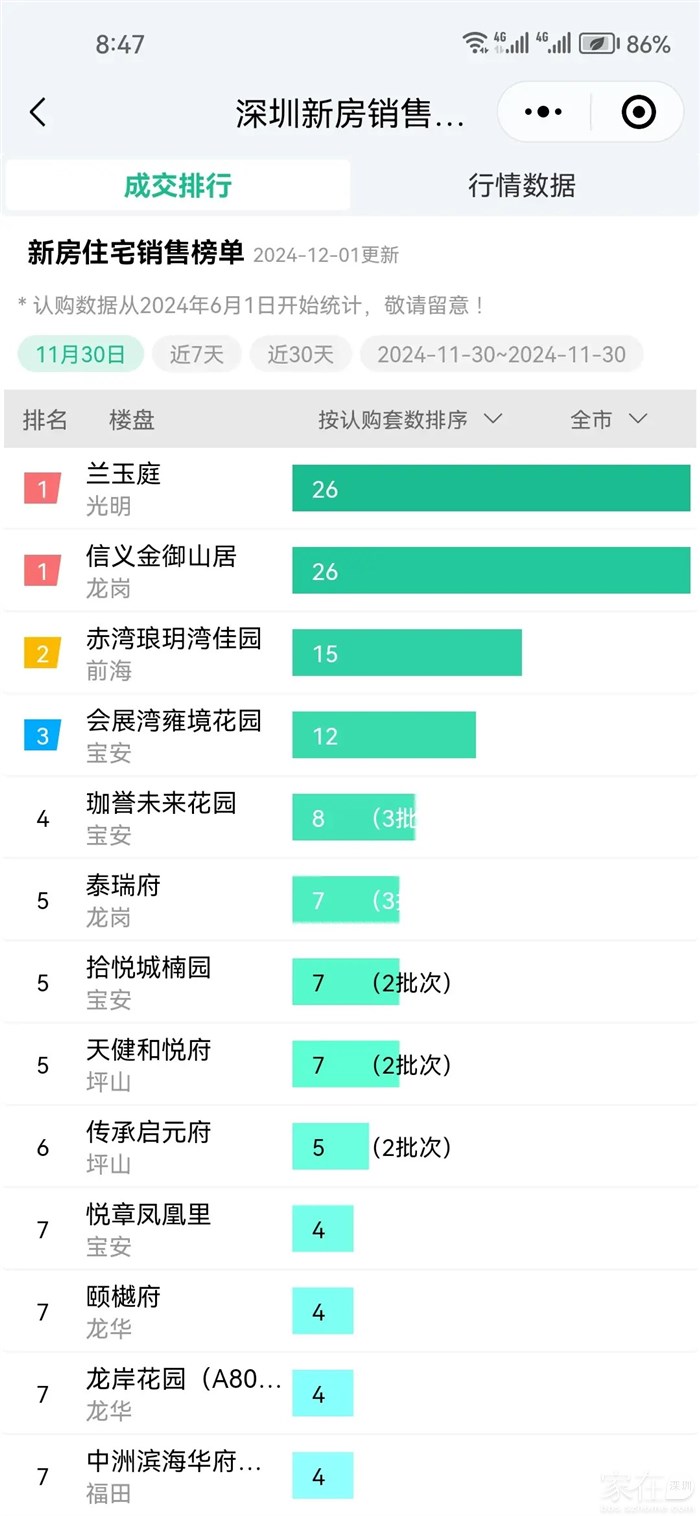Viewport: 700px width, 1516px height.
Task: Tap the red rank 1 badge for 兰玉庭
Action: pyautogui.click(x=42, y=489)
